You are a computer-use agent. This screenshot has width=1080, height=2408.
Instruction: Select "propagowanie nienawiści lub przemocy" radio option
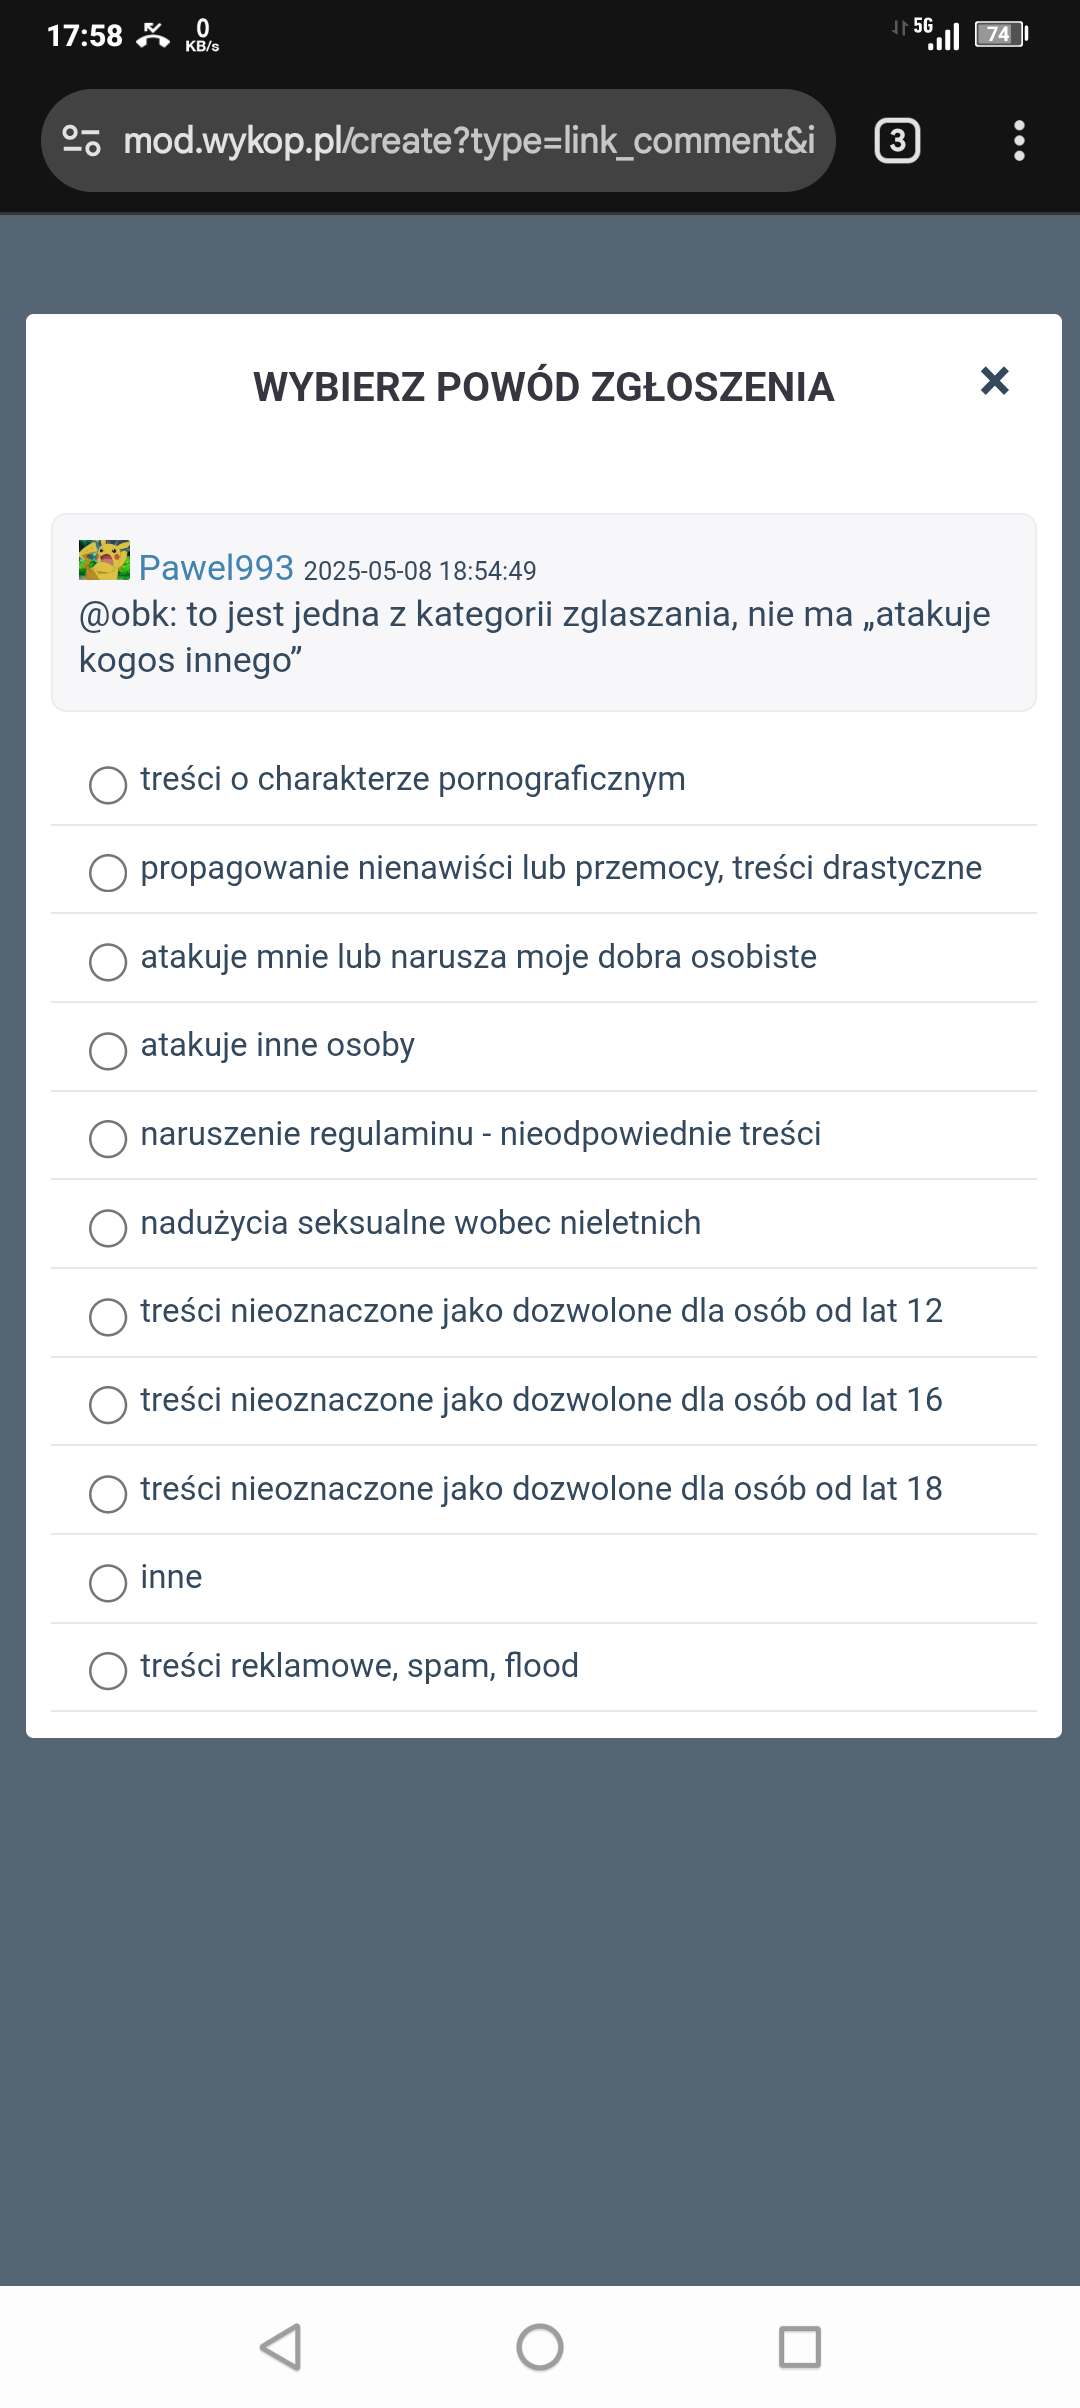pyautogui.click(x=108, y=873)
